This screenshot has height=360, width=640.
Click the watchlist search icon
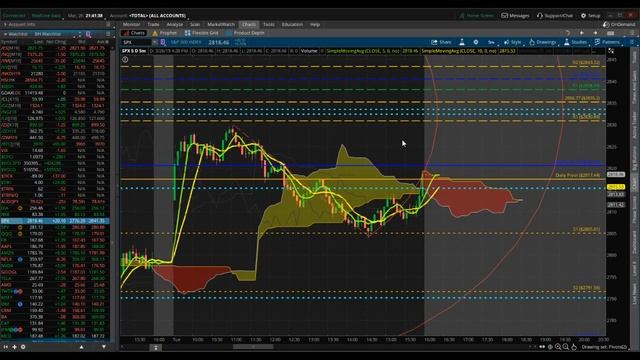point(88,34)
